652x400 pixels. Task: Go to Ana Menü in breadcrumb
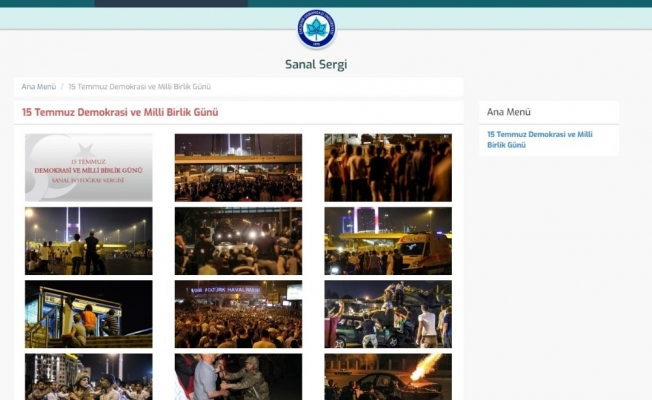tap(38, 87)
